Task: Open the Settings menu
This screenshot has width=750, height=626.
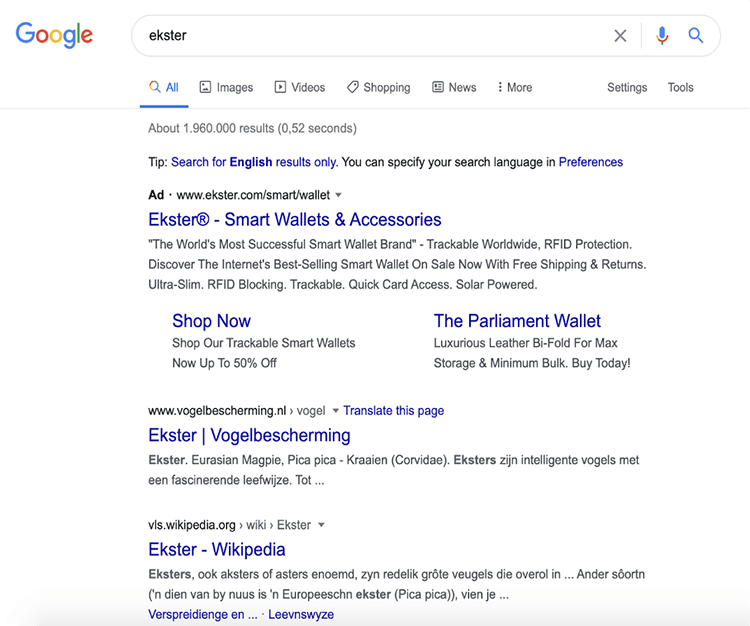Action: [627, 88]
